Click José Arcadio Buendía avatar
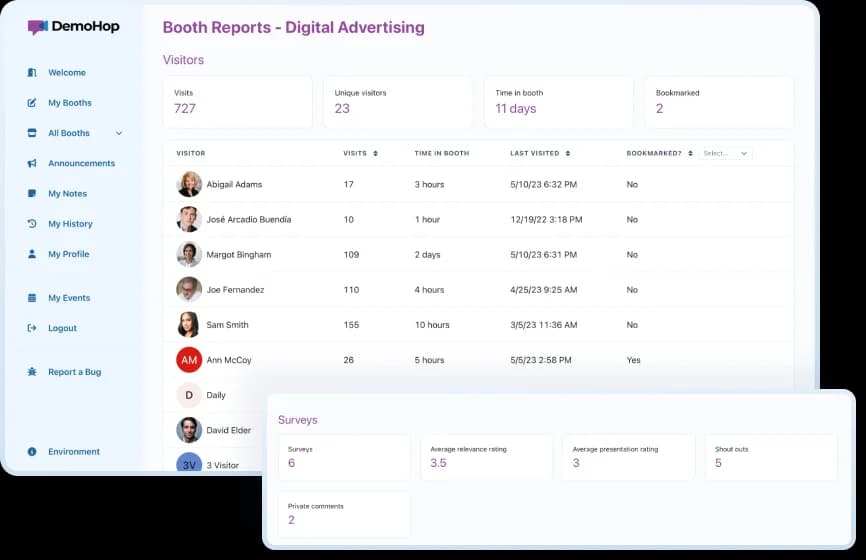The height and width of the screenshot is (560, 866). (x=189, y=219)
